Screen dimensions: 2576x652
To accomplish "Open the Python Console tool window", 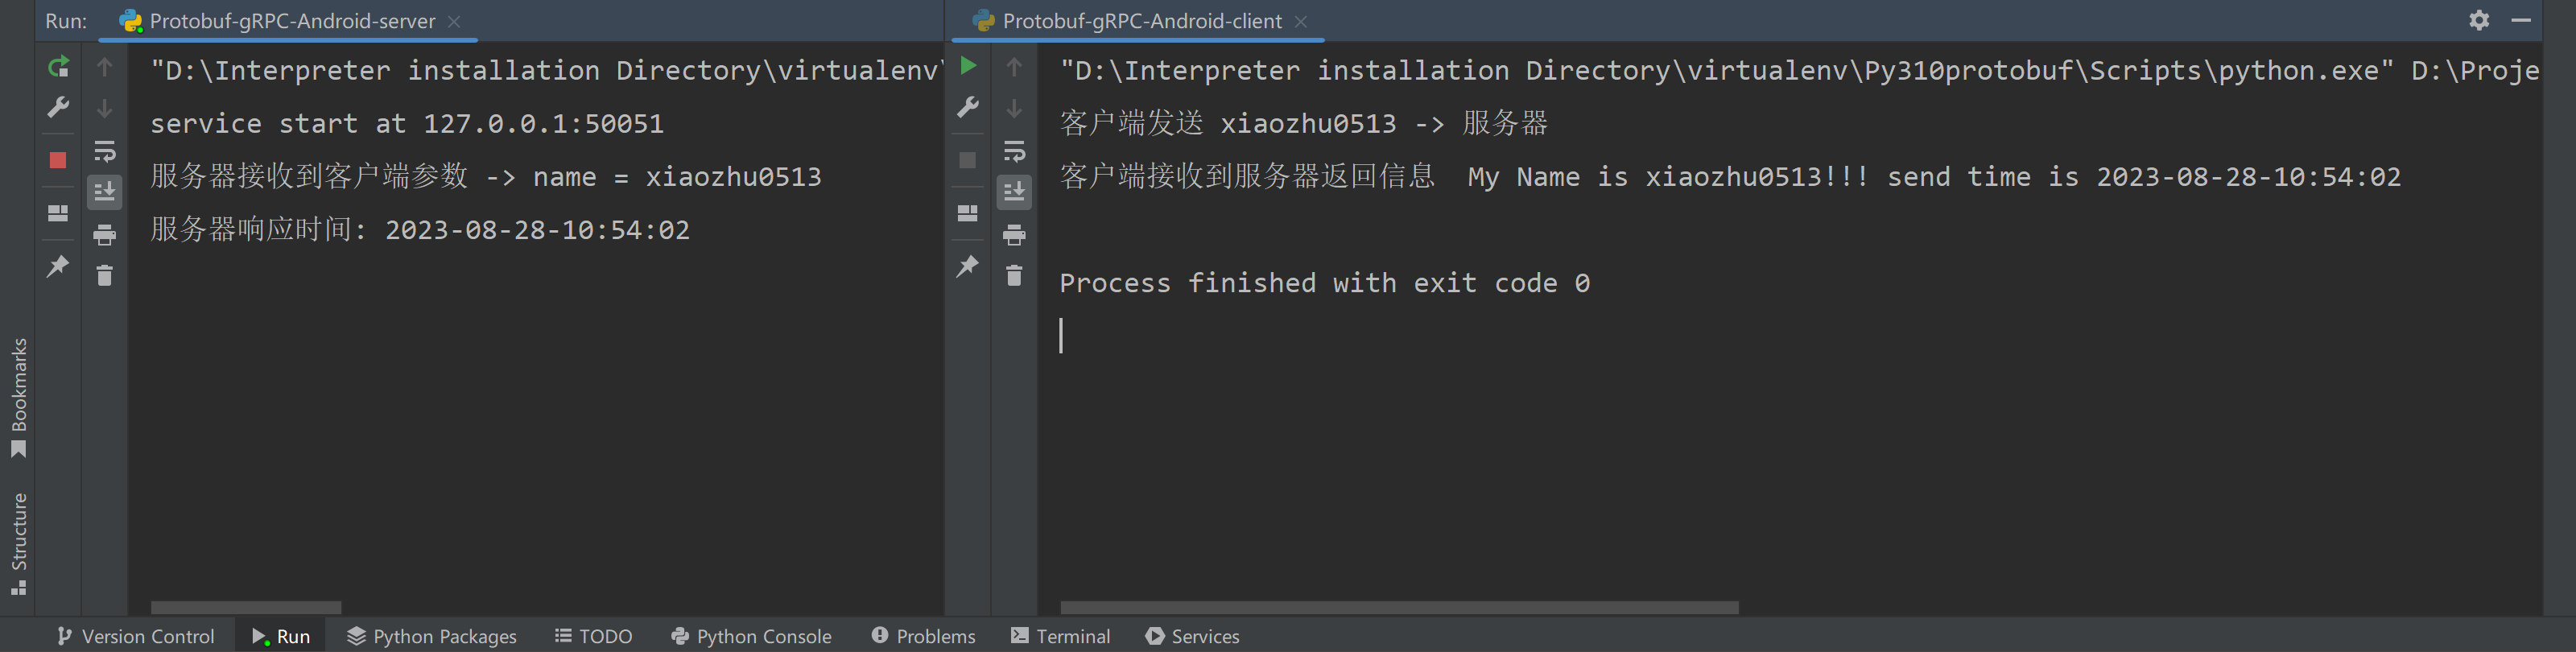I will click(x=751, y=636).
